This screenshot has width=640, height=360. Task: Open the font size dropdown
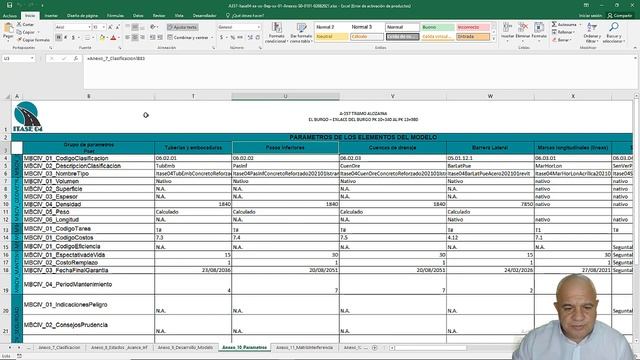(104, 27)
